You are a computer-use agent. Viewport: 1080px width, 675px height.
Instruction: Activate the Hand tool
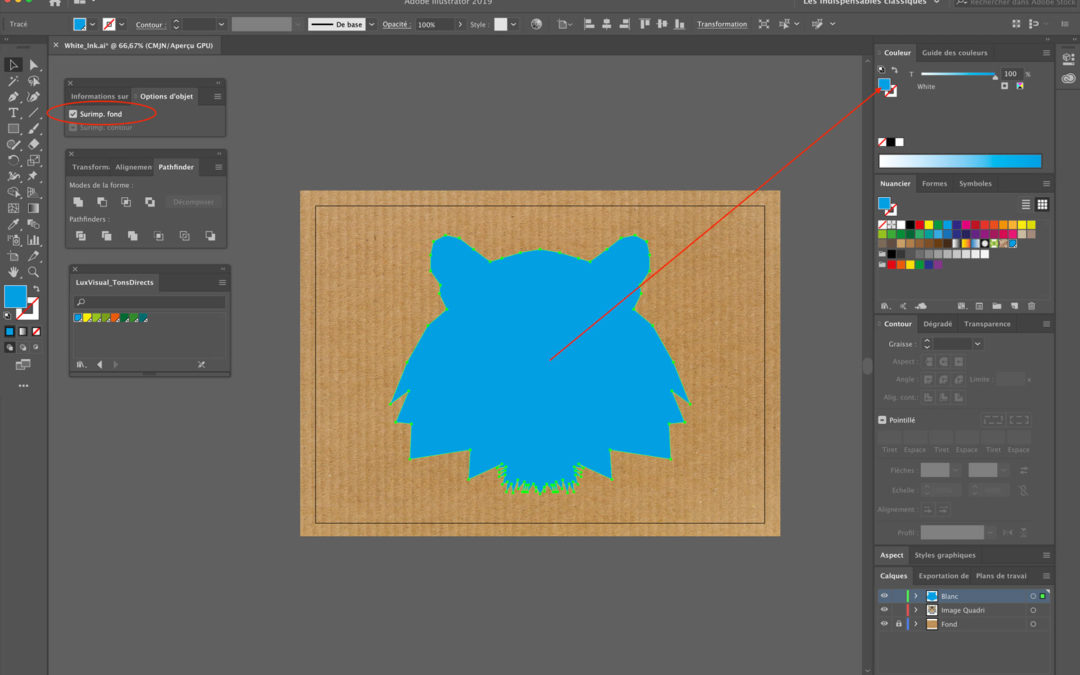pyautogui.click(x=13, y=271)
